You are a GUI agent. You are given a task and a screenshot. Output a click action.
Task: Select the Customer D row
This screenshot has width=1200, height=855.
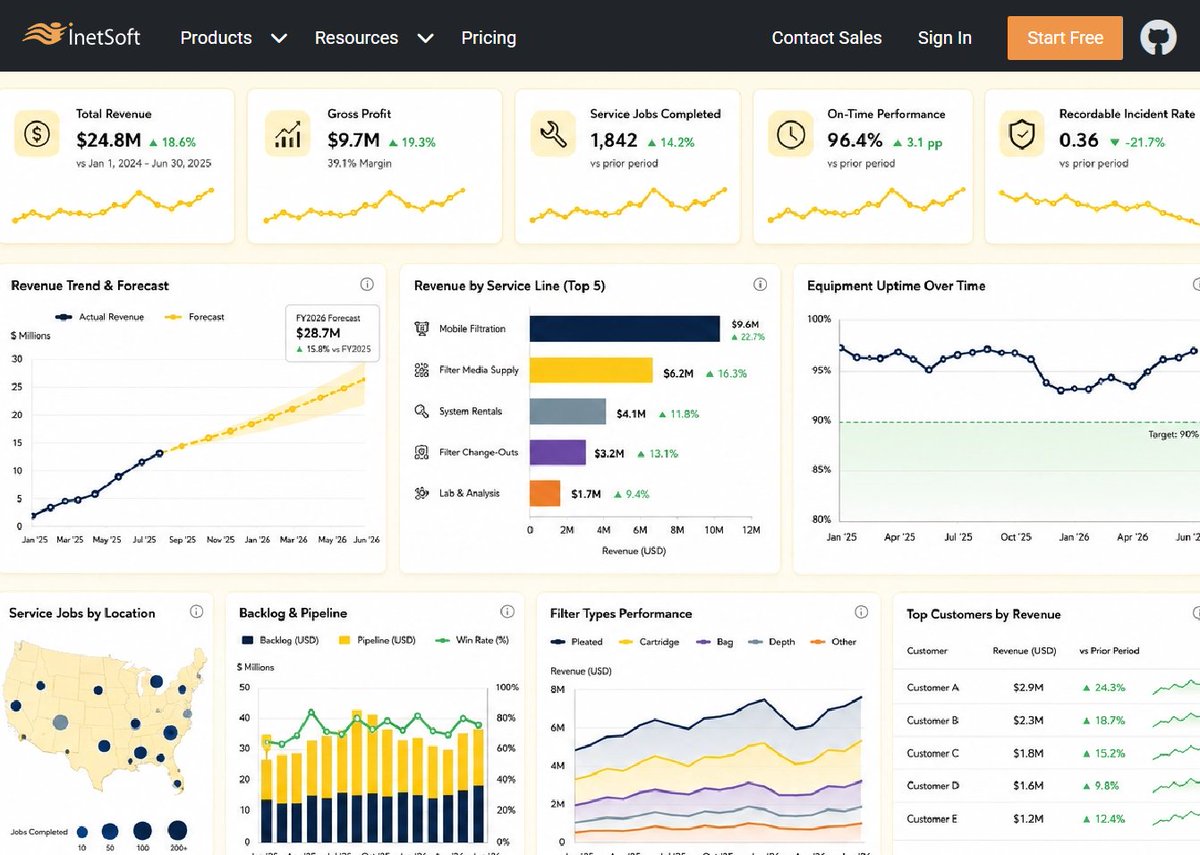click(x=1047, y=785)
